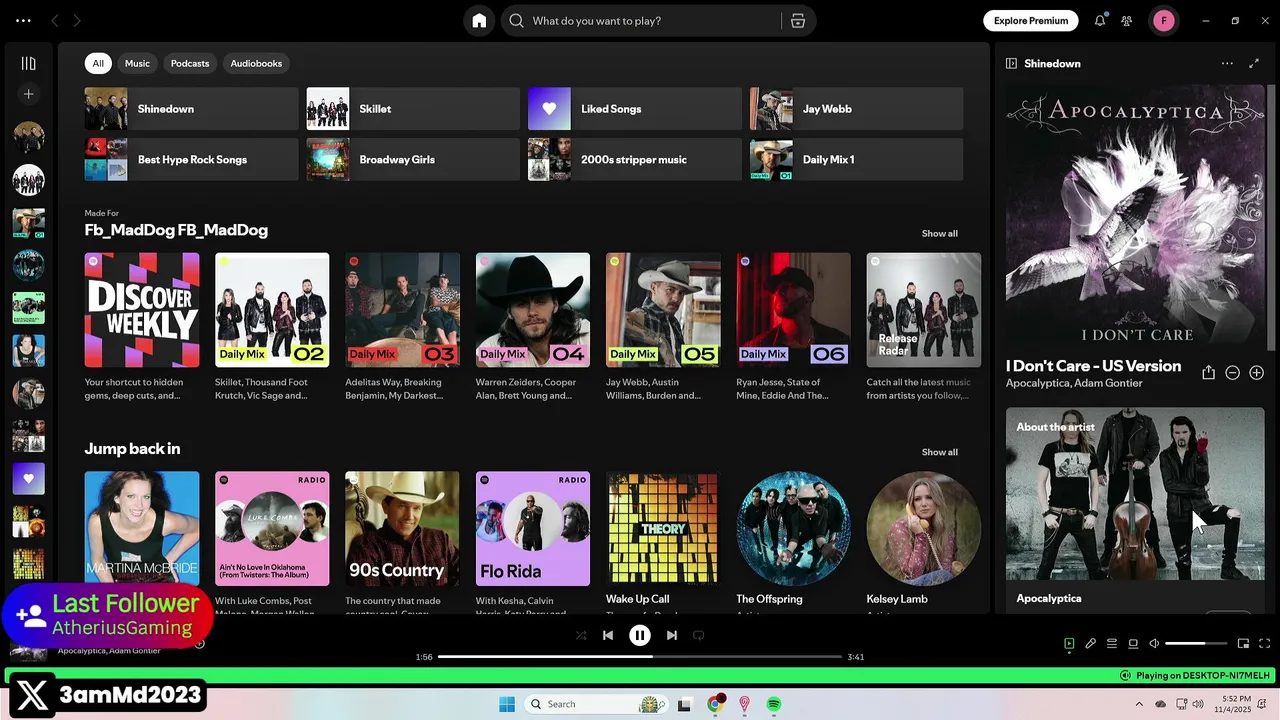1280x720 pixels.
Task: Open the profile avatar F
Action: click(1163, 20)
